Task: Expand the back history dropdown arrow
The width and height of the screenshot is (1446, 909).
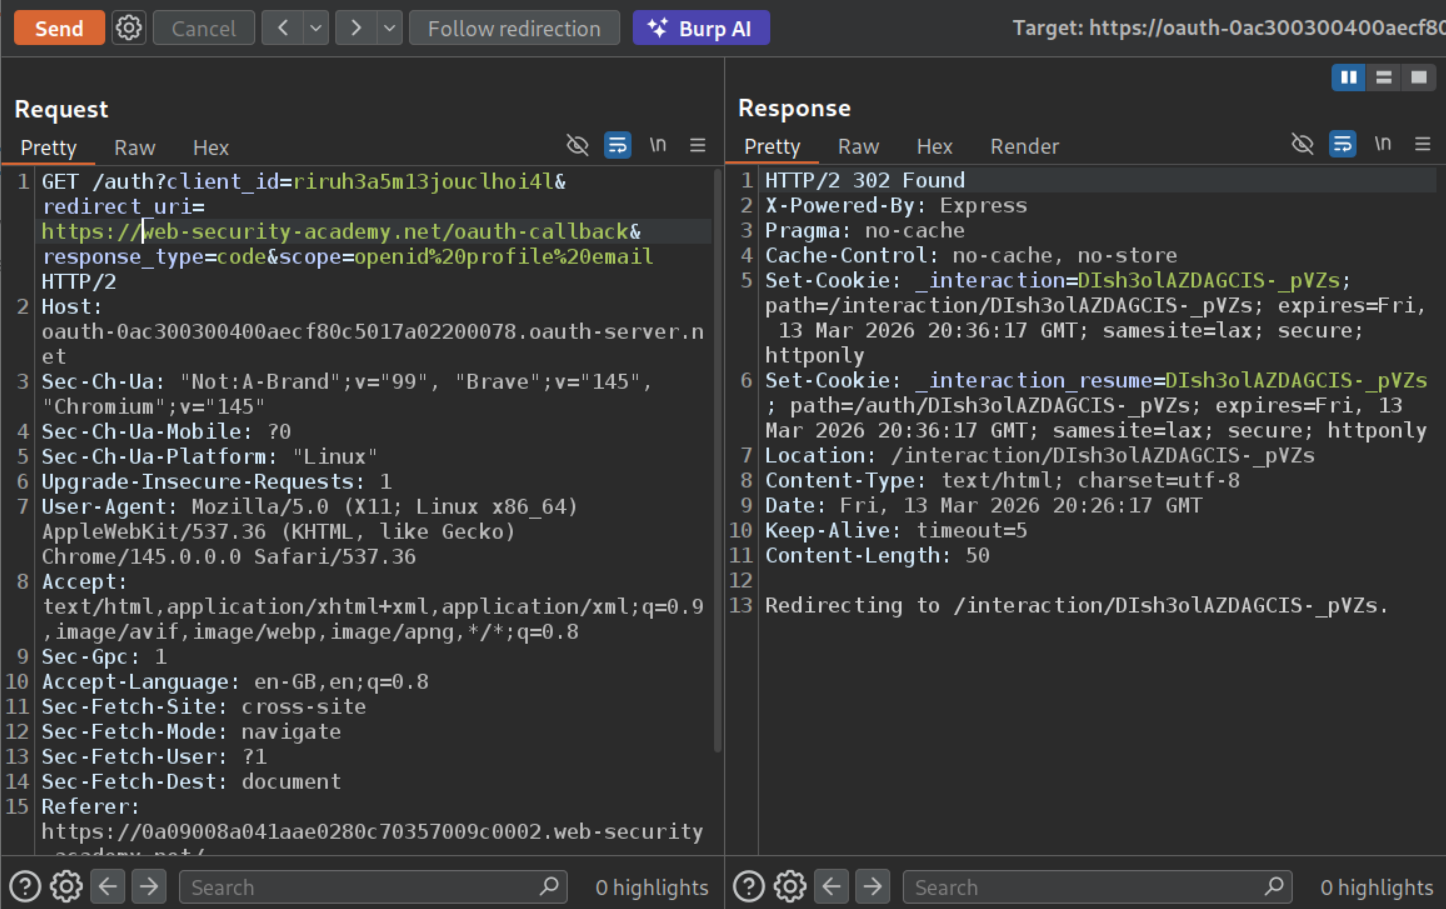Action: click(316, 28)
